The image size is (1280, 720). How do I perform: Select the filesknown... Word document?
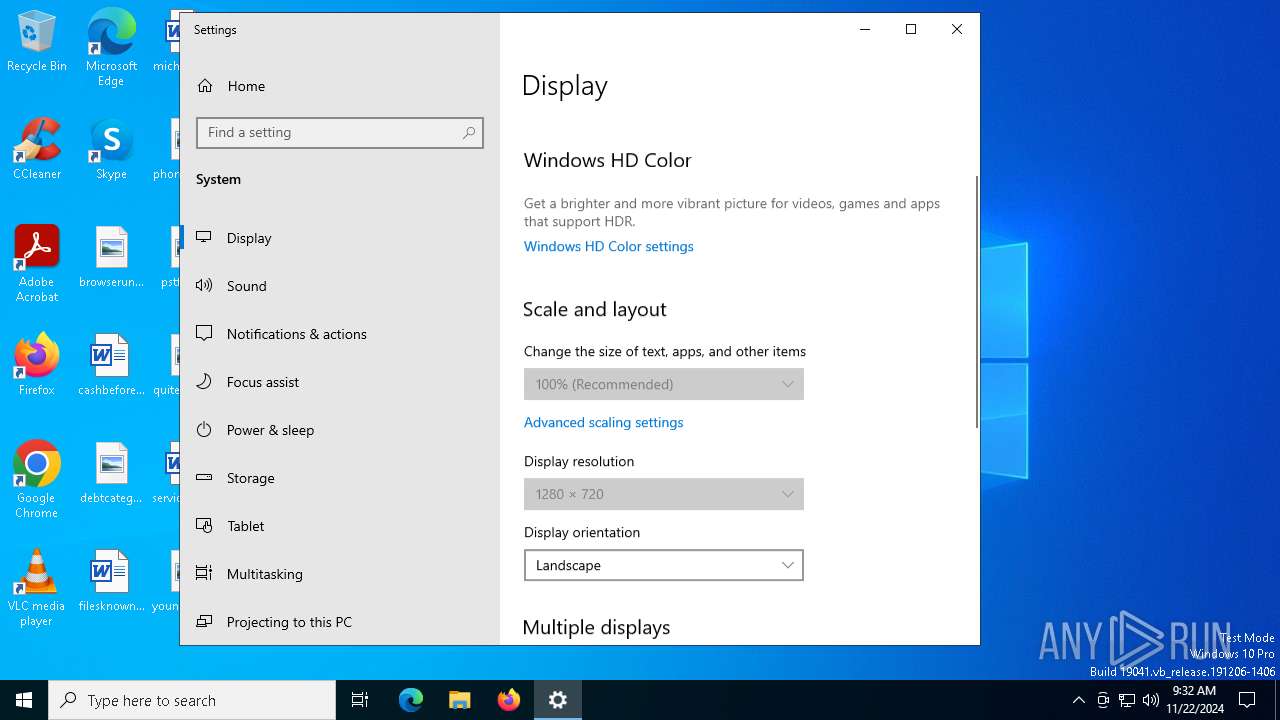tap(111, 581)
